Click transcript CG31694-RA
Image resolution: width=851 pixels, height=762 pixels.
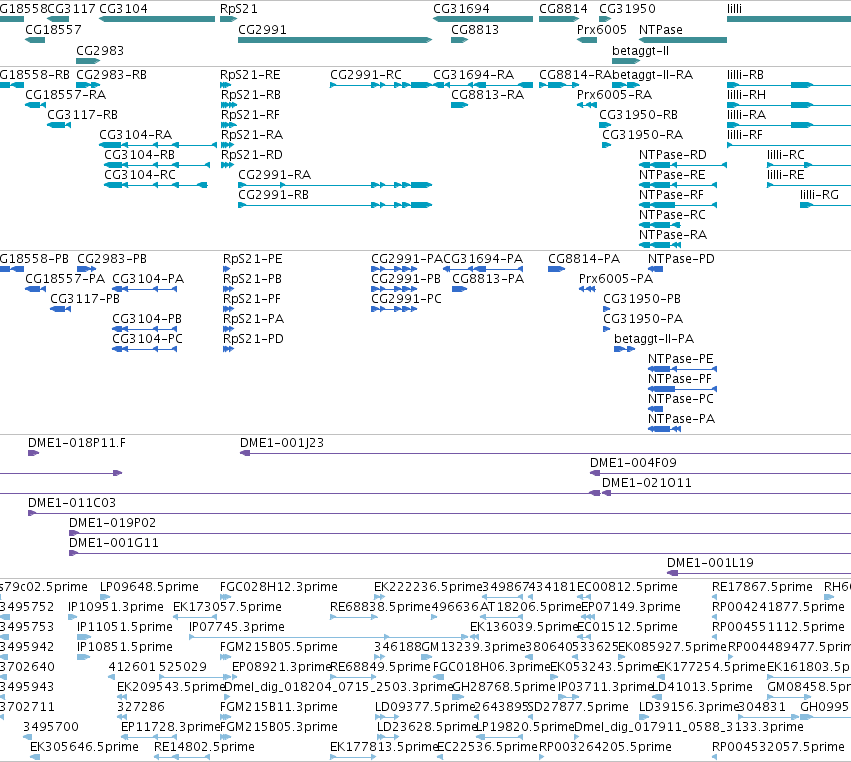point(473,74)
